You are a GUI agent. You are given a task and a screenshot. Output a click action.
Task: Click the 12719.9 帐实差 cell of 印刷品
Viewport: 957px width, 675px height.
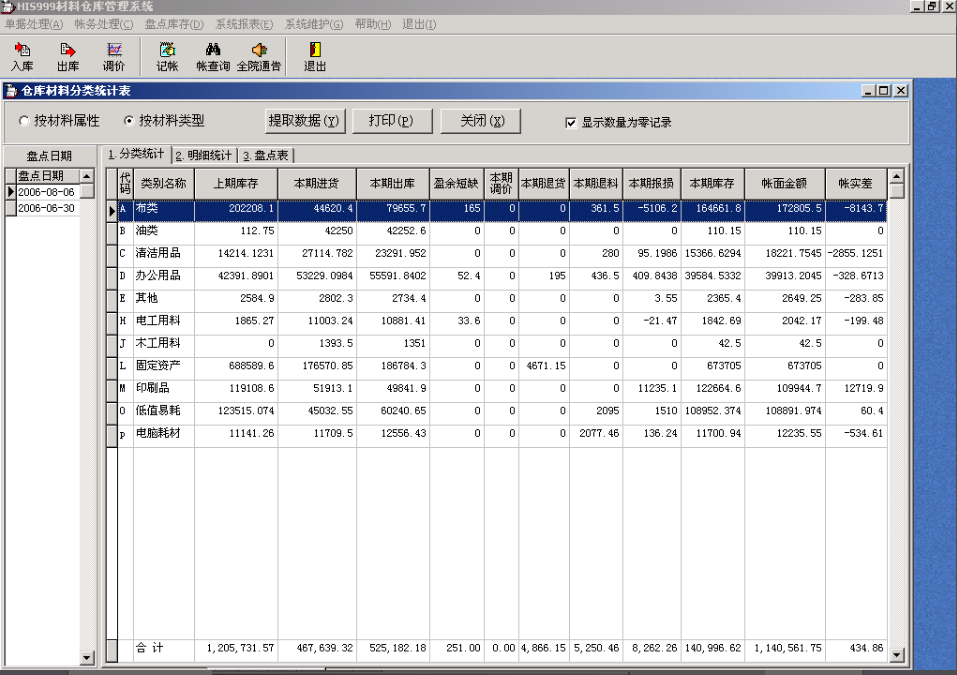coord(856,389)
